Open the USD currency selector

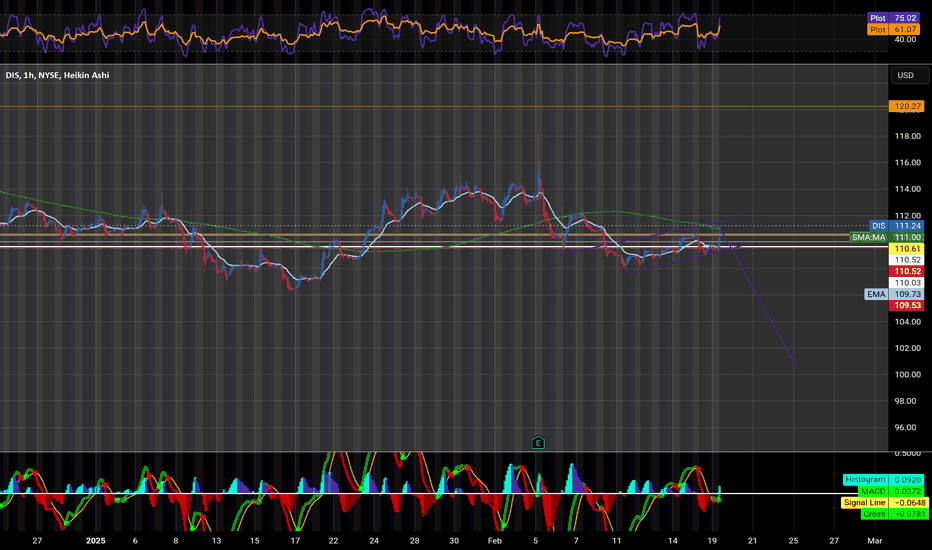(x=909, y=76)
